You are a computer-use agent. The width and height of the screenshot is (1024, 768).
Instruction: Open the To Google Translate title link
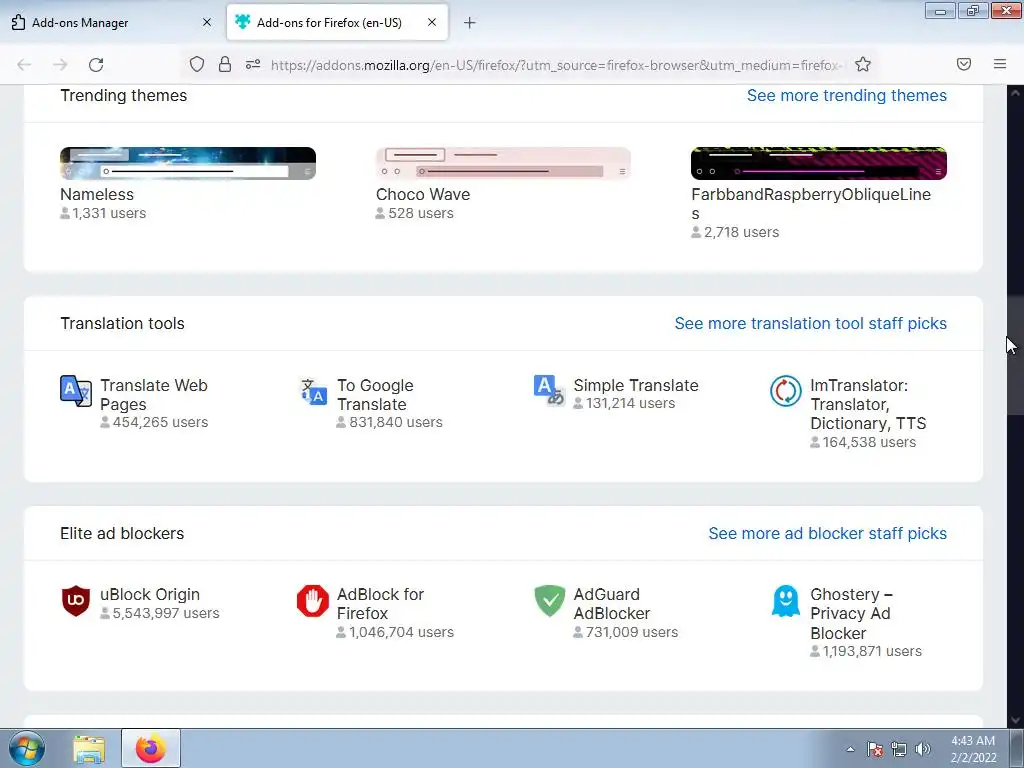pyautogui.click(x=376, y=394)
